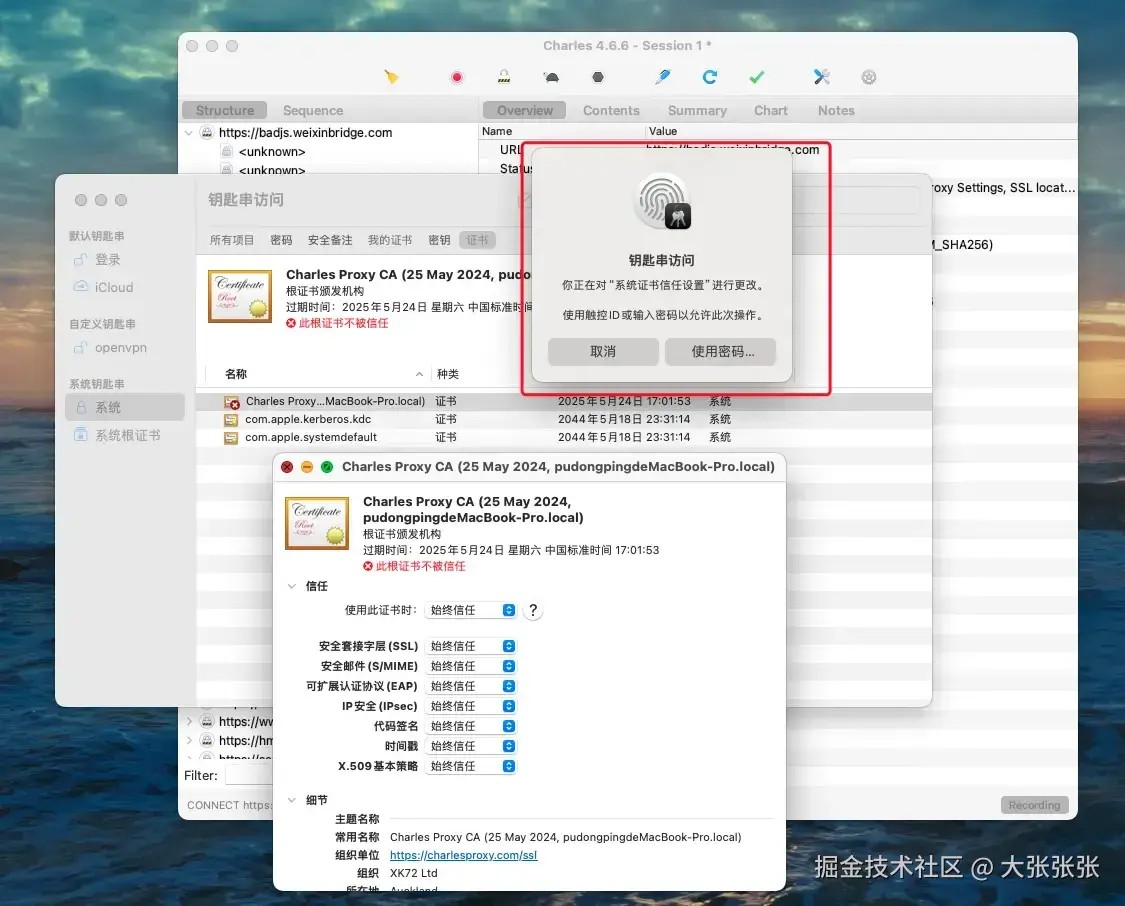Select the 系统 keychain in sidebar
1125x906 pixels.
[x=125, y=407]
